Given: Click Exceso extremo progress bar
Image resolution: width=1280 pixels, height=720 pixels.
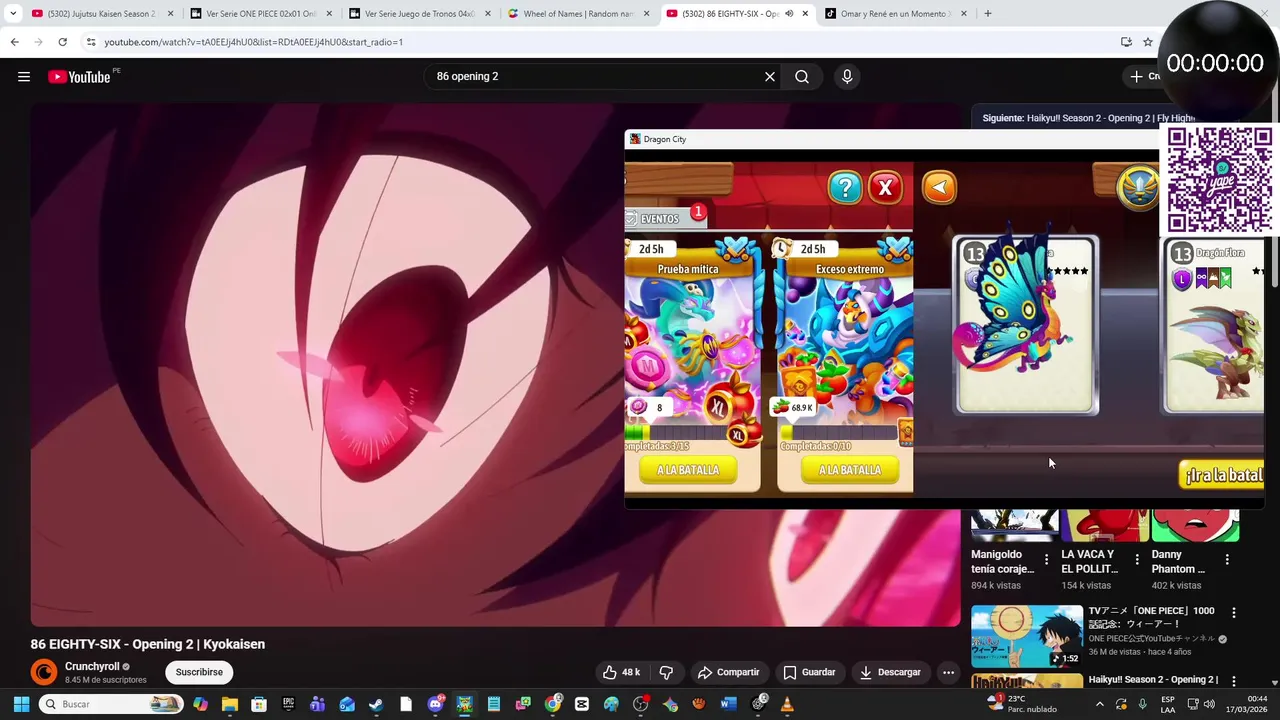Looking at the screenshot, I should pyautogui.click(x=840, y=433).
